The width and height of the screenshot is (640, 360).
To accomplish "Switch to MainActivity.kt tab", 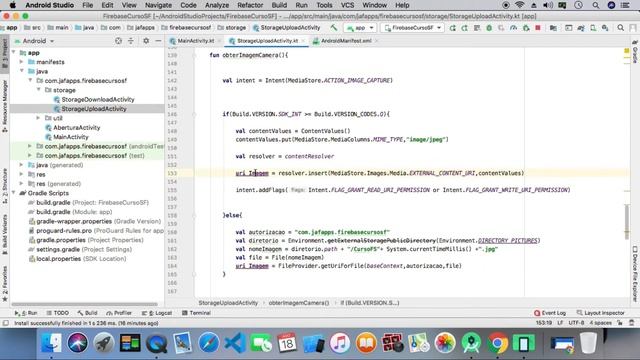I will point(195,41).
